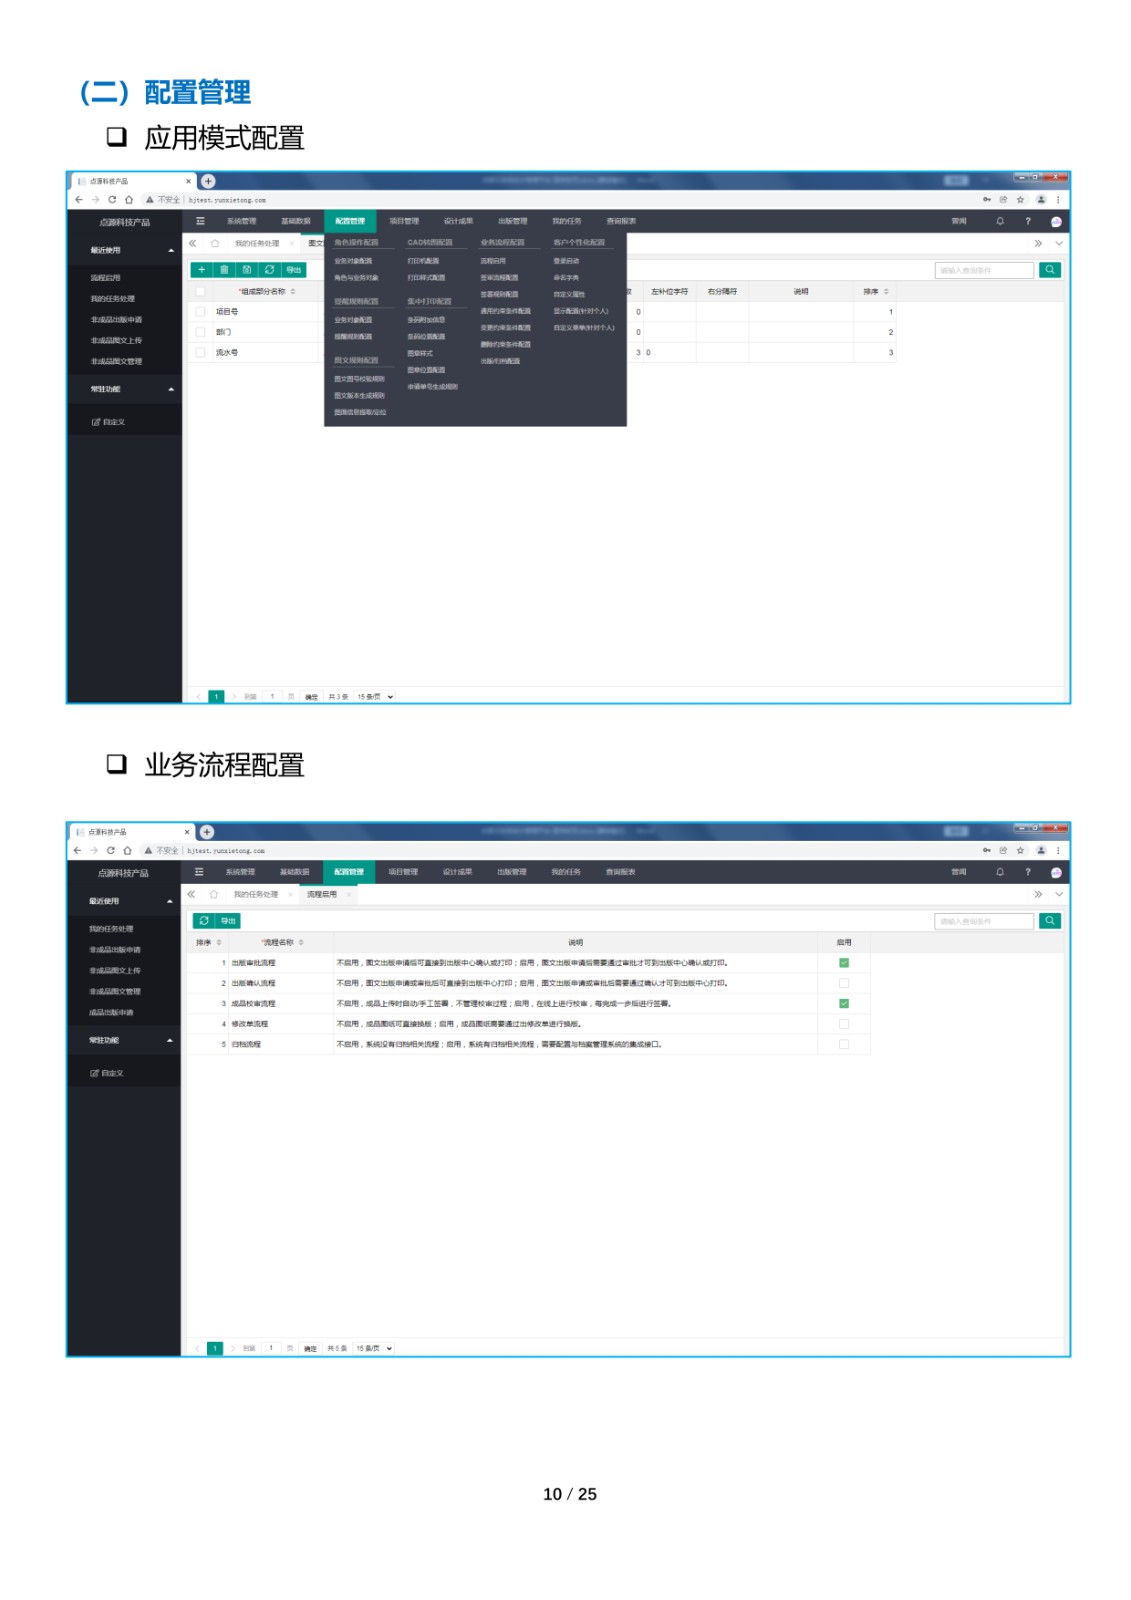Click the save icon in upper toolbar

pyautogui.click(x=247, y=270)
